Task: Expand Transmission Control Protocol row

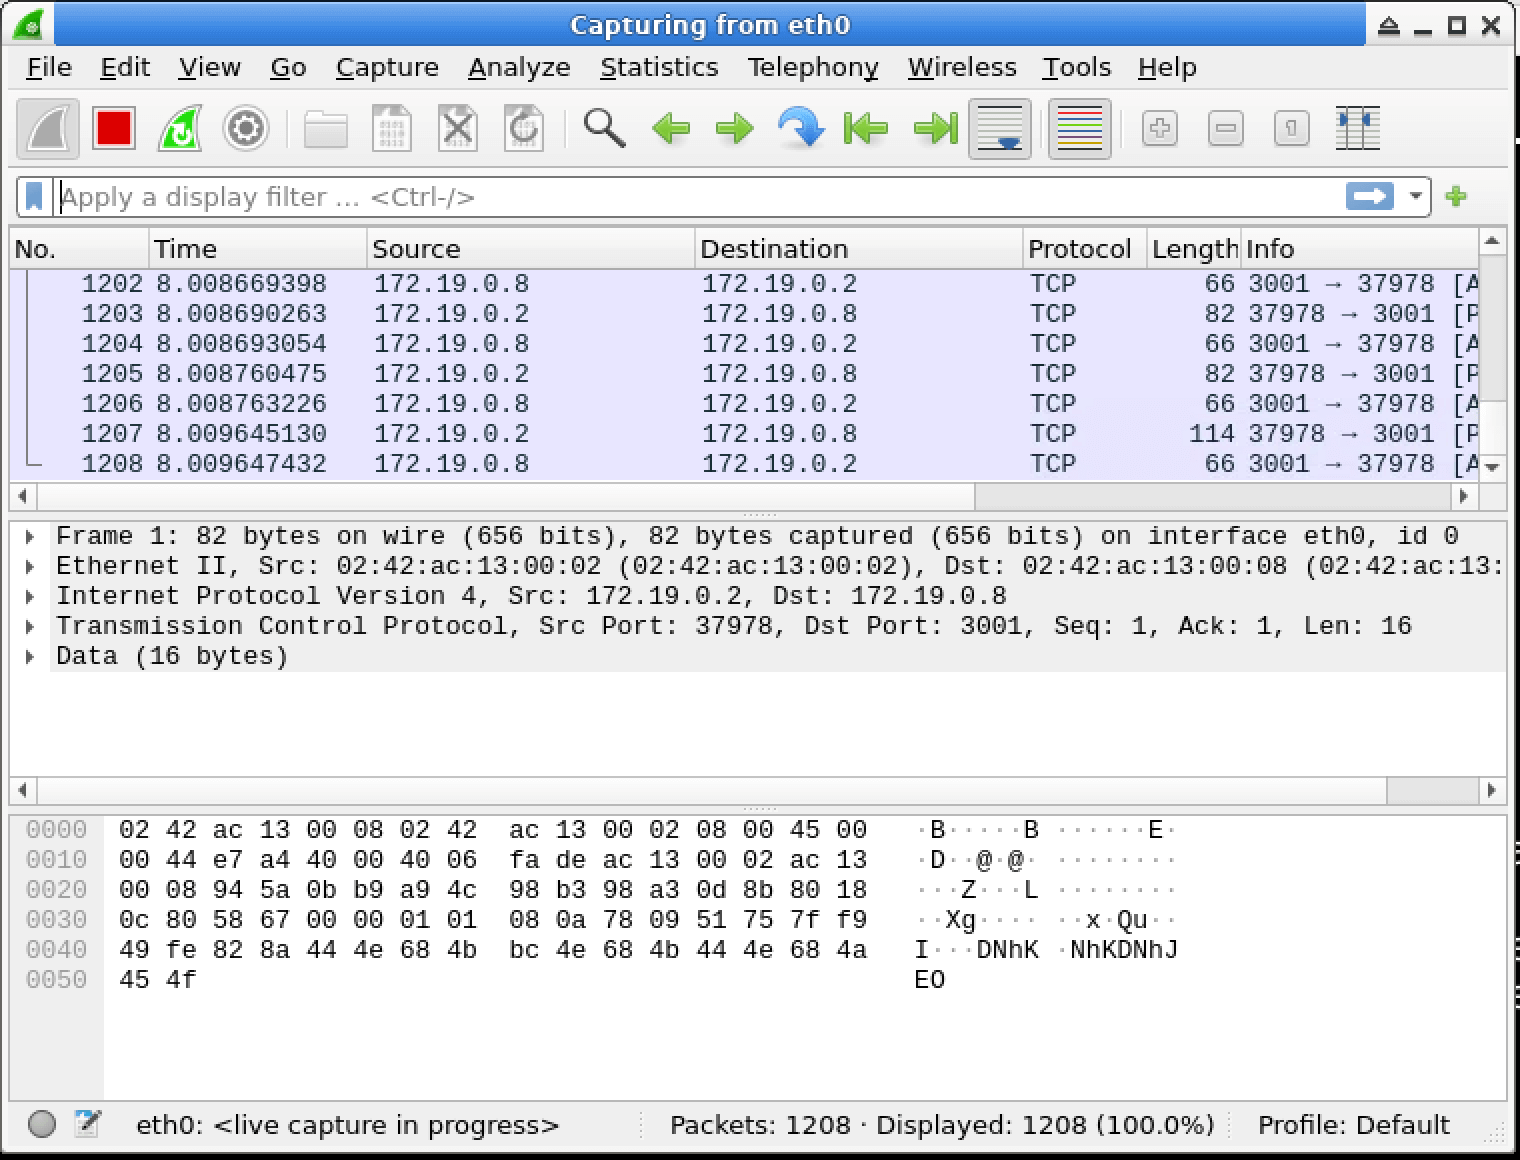Action: click(x=30, y=627)
